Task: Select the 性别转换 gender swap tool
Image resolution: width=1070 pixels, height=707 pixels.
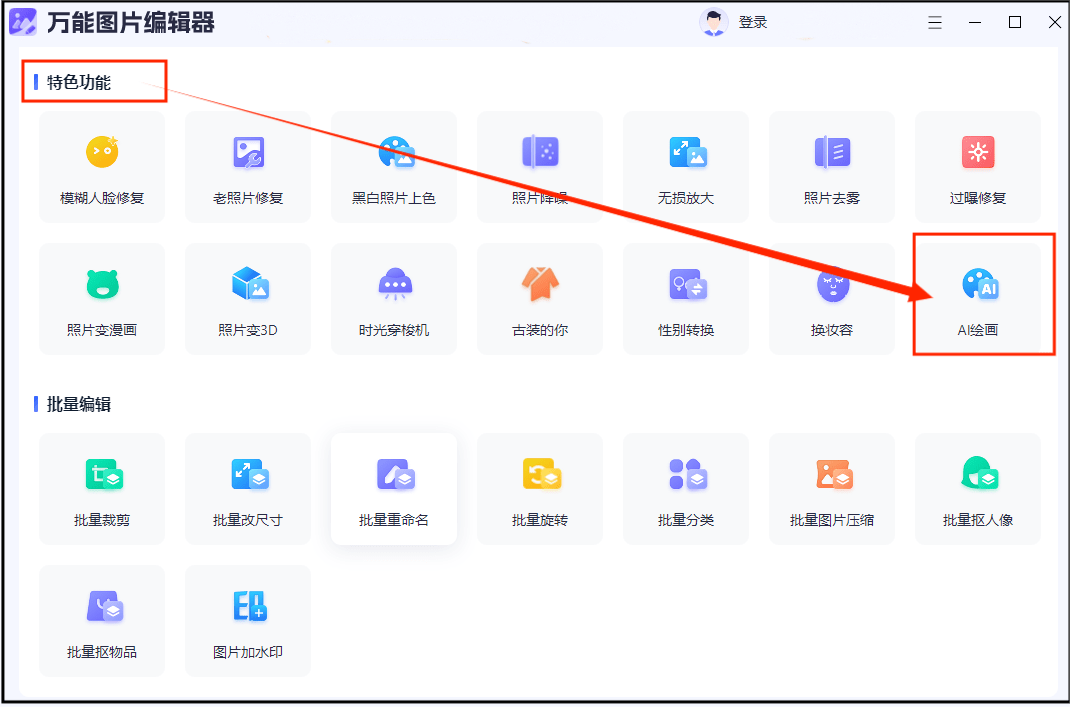Action: click(686, 298)
